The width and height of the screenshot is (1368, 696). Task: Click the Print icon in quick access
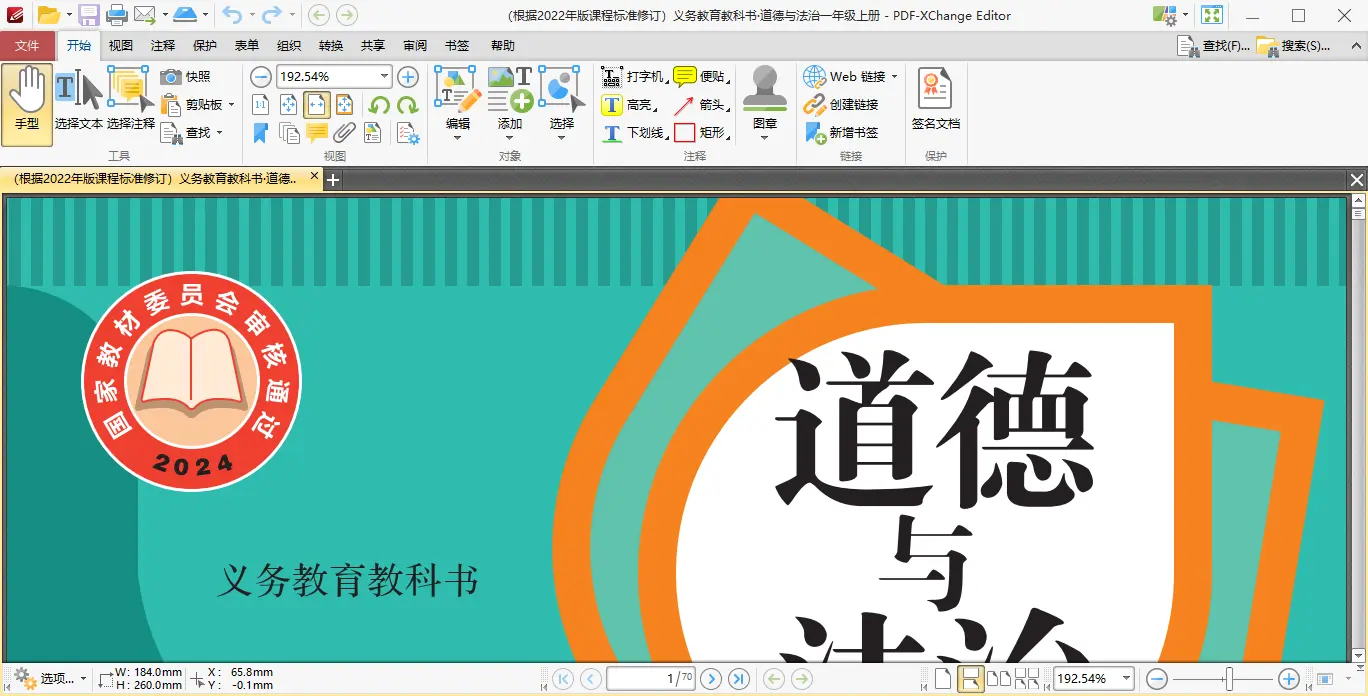[x=116, y=15]
